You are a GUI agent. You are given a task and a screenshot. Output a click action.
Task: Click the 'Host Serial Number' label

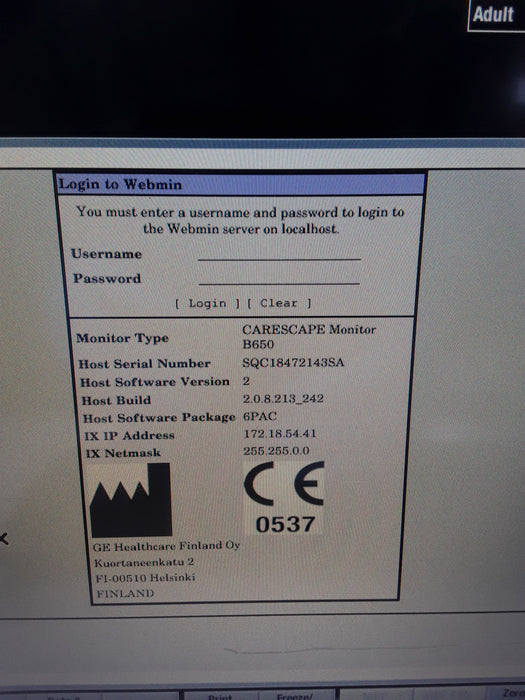pyautogui.click(x=144, y=364)
